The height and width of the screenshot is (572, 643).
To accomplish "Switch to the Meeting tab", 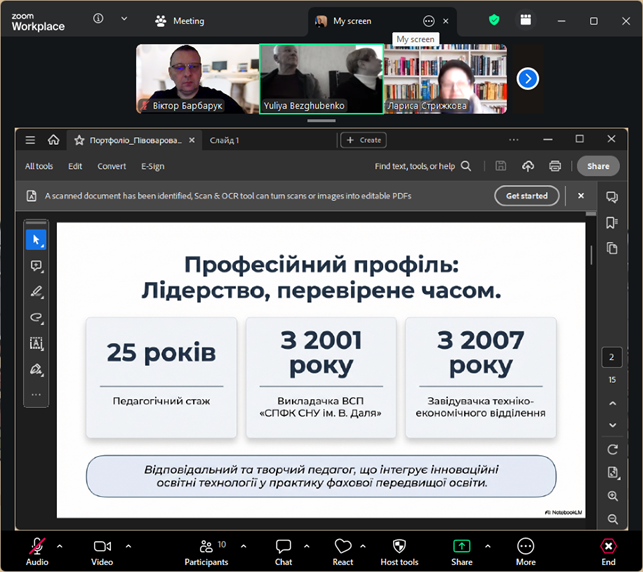I will click(180, 21).
